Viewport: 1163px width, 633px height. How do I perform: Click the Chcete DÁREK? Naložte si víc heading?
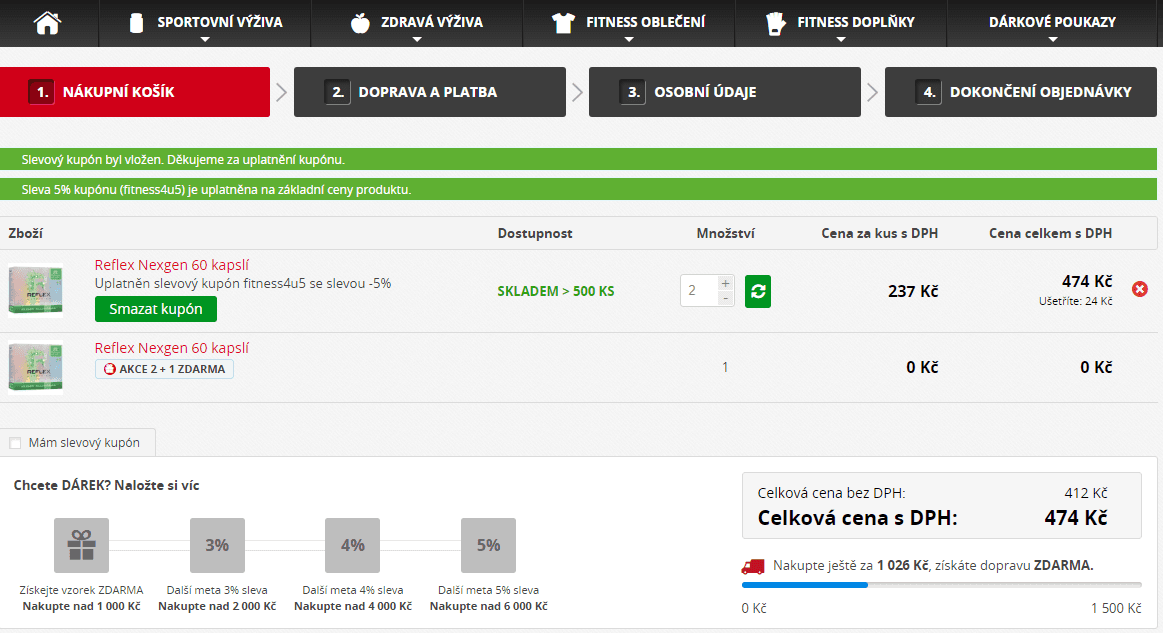pyautogui.click(x=106, y=485)
